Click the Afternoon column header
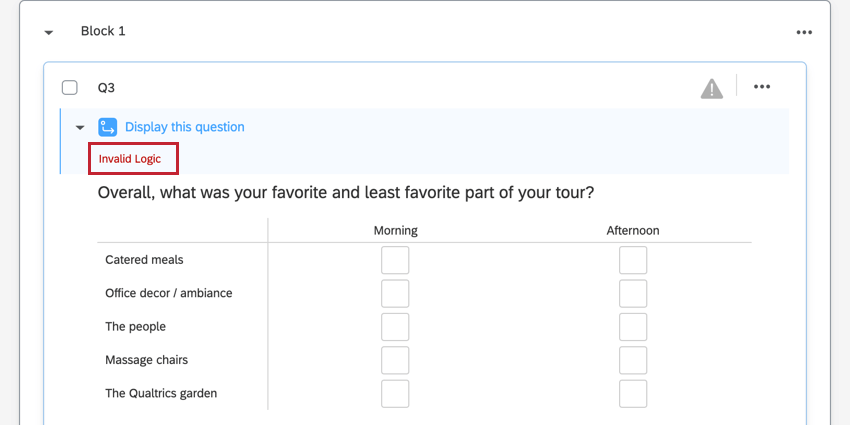The width and height of the screenshot is (850, 425). pyautogui.click(x=632, y=230)
